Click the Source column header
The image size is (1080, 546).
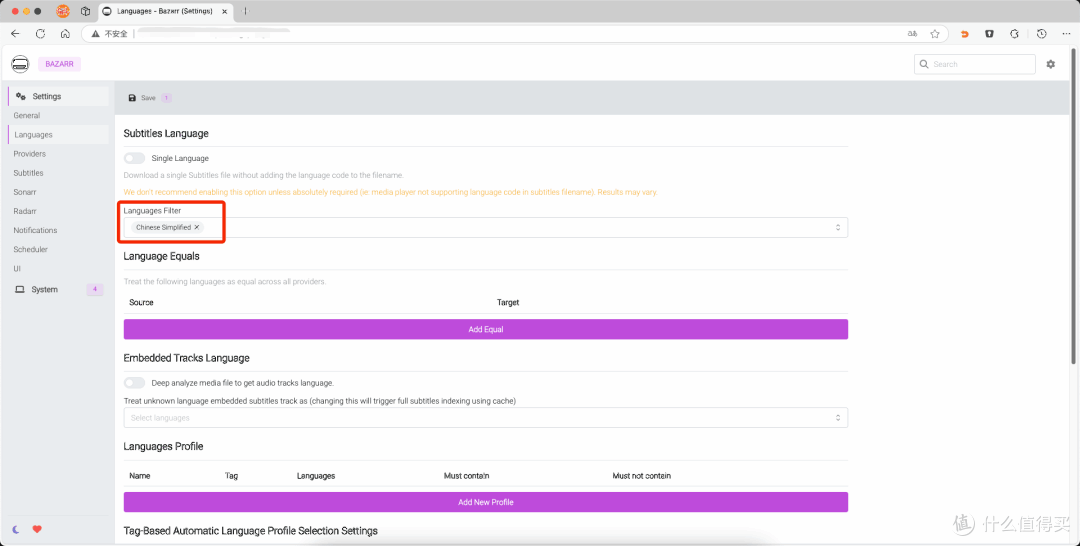point(141,302)
